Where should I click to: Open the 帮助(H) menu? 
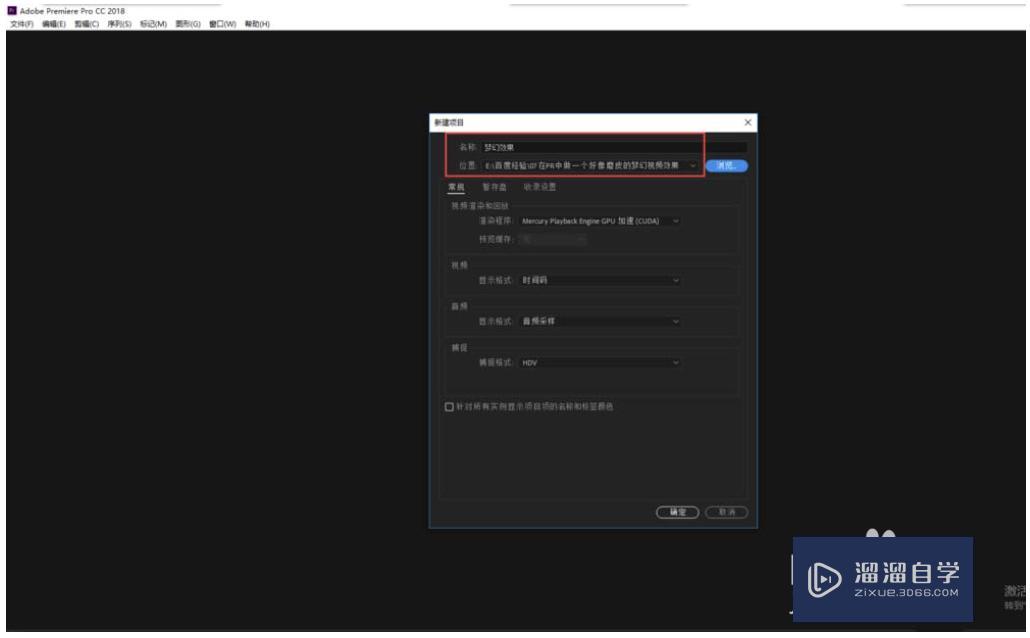click(258, 24)
